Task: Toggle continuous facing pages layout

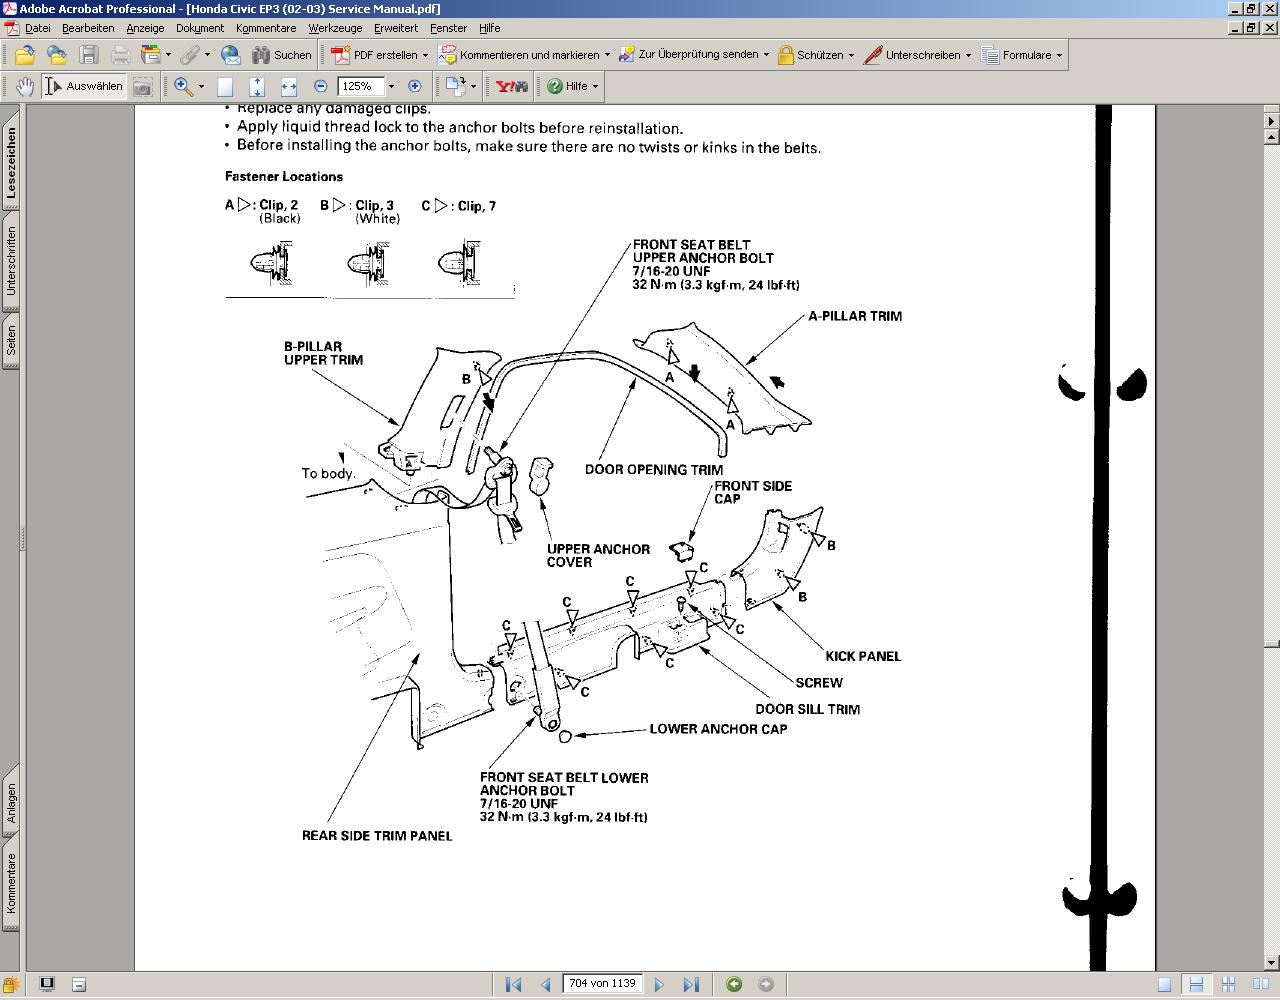Action: 1228,984
